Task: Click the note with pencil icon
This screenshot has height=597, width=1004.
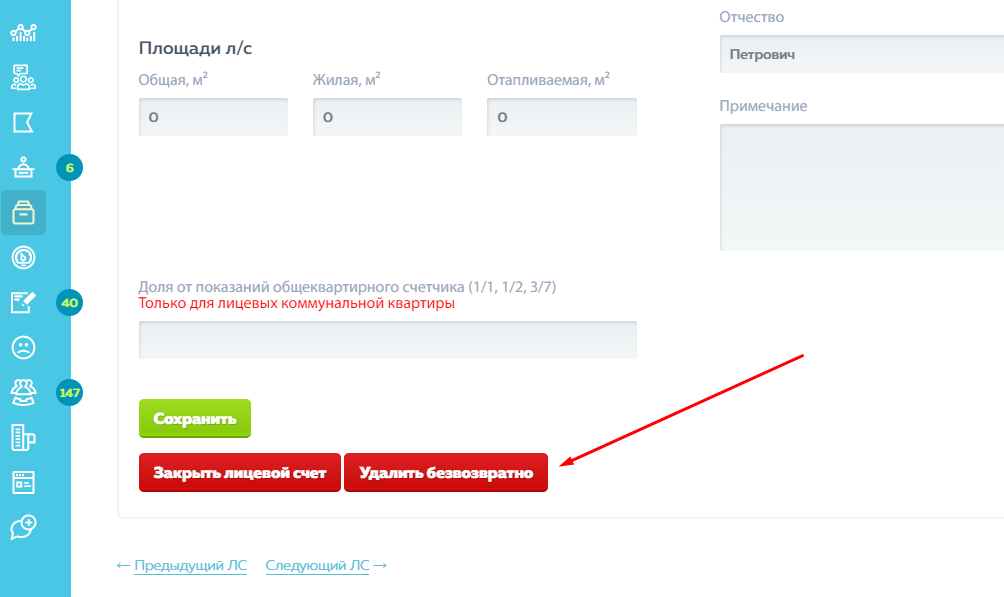Action: click(x=24, y=302)
